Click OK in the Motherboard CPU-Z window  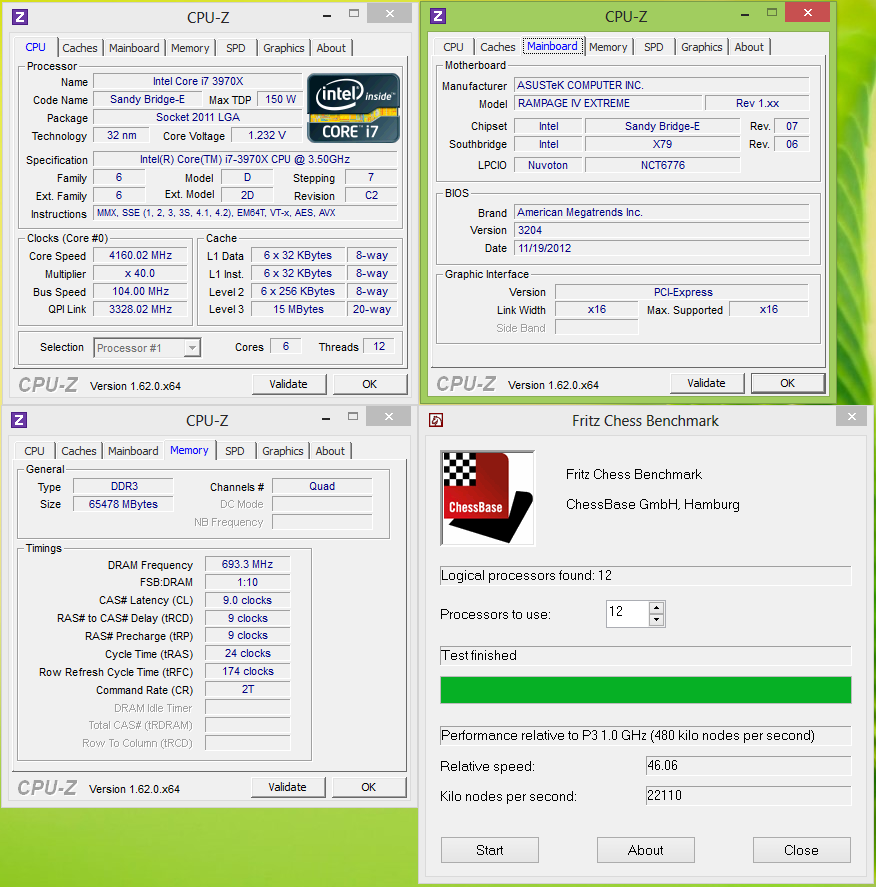(x=787, y=383)
